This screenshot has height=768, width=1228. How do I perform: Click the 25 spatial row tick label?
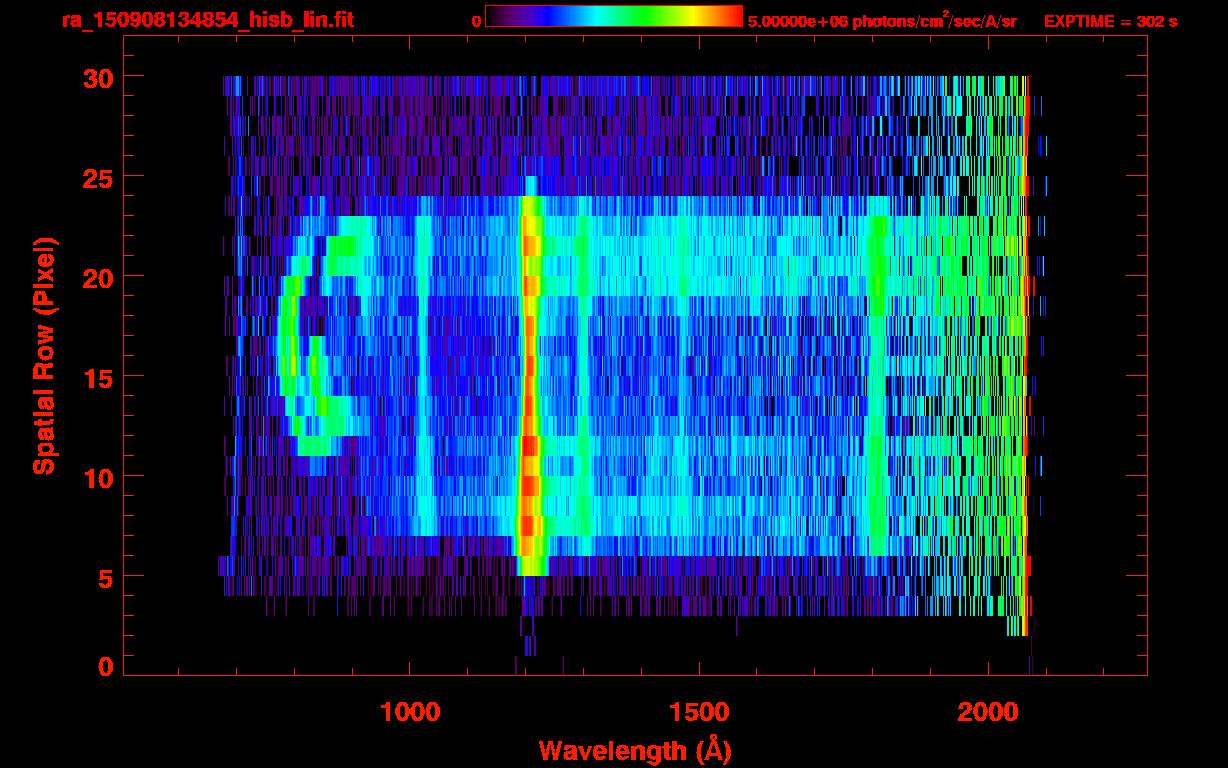pos(99,177)
